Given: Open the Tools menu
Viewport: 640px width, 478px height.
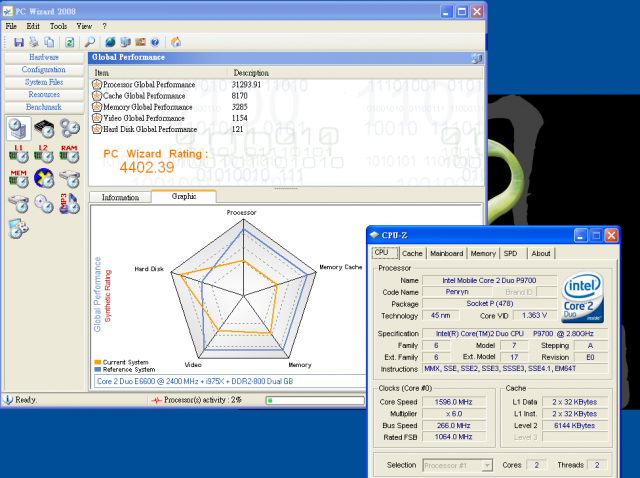Looking at the screenshot, I should (x=58, y=26).
